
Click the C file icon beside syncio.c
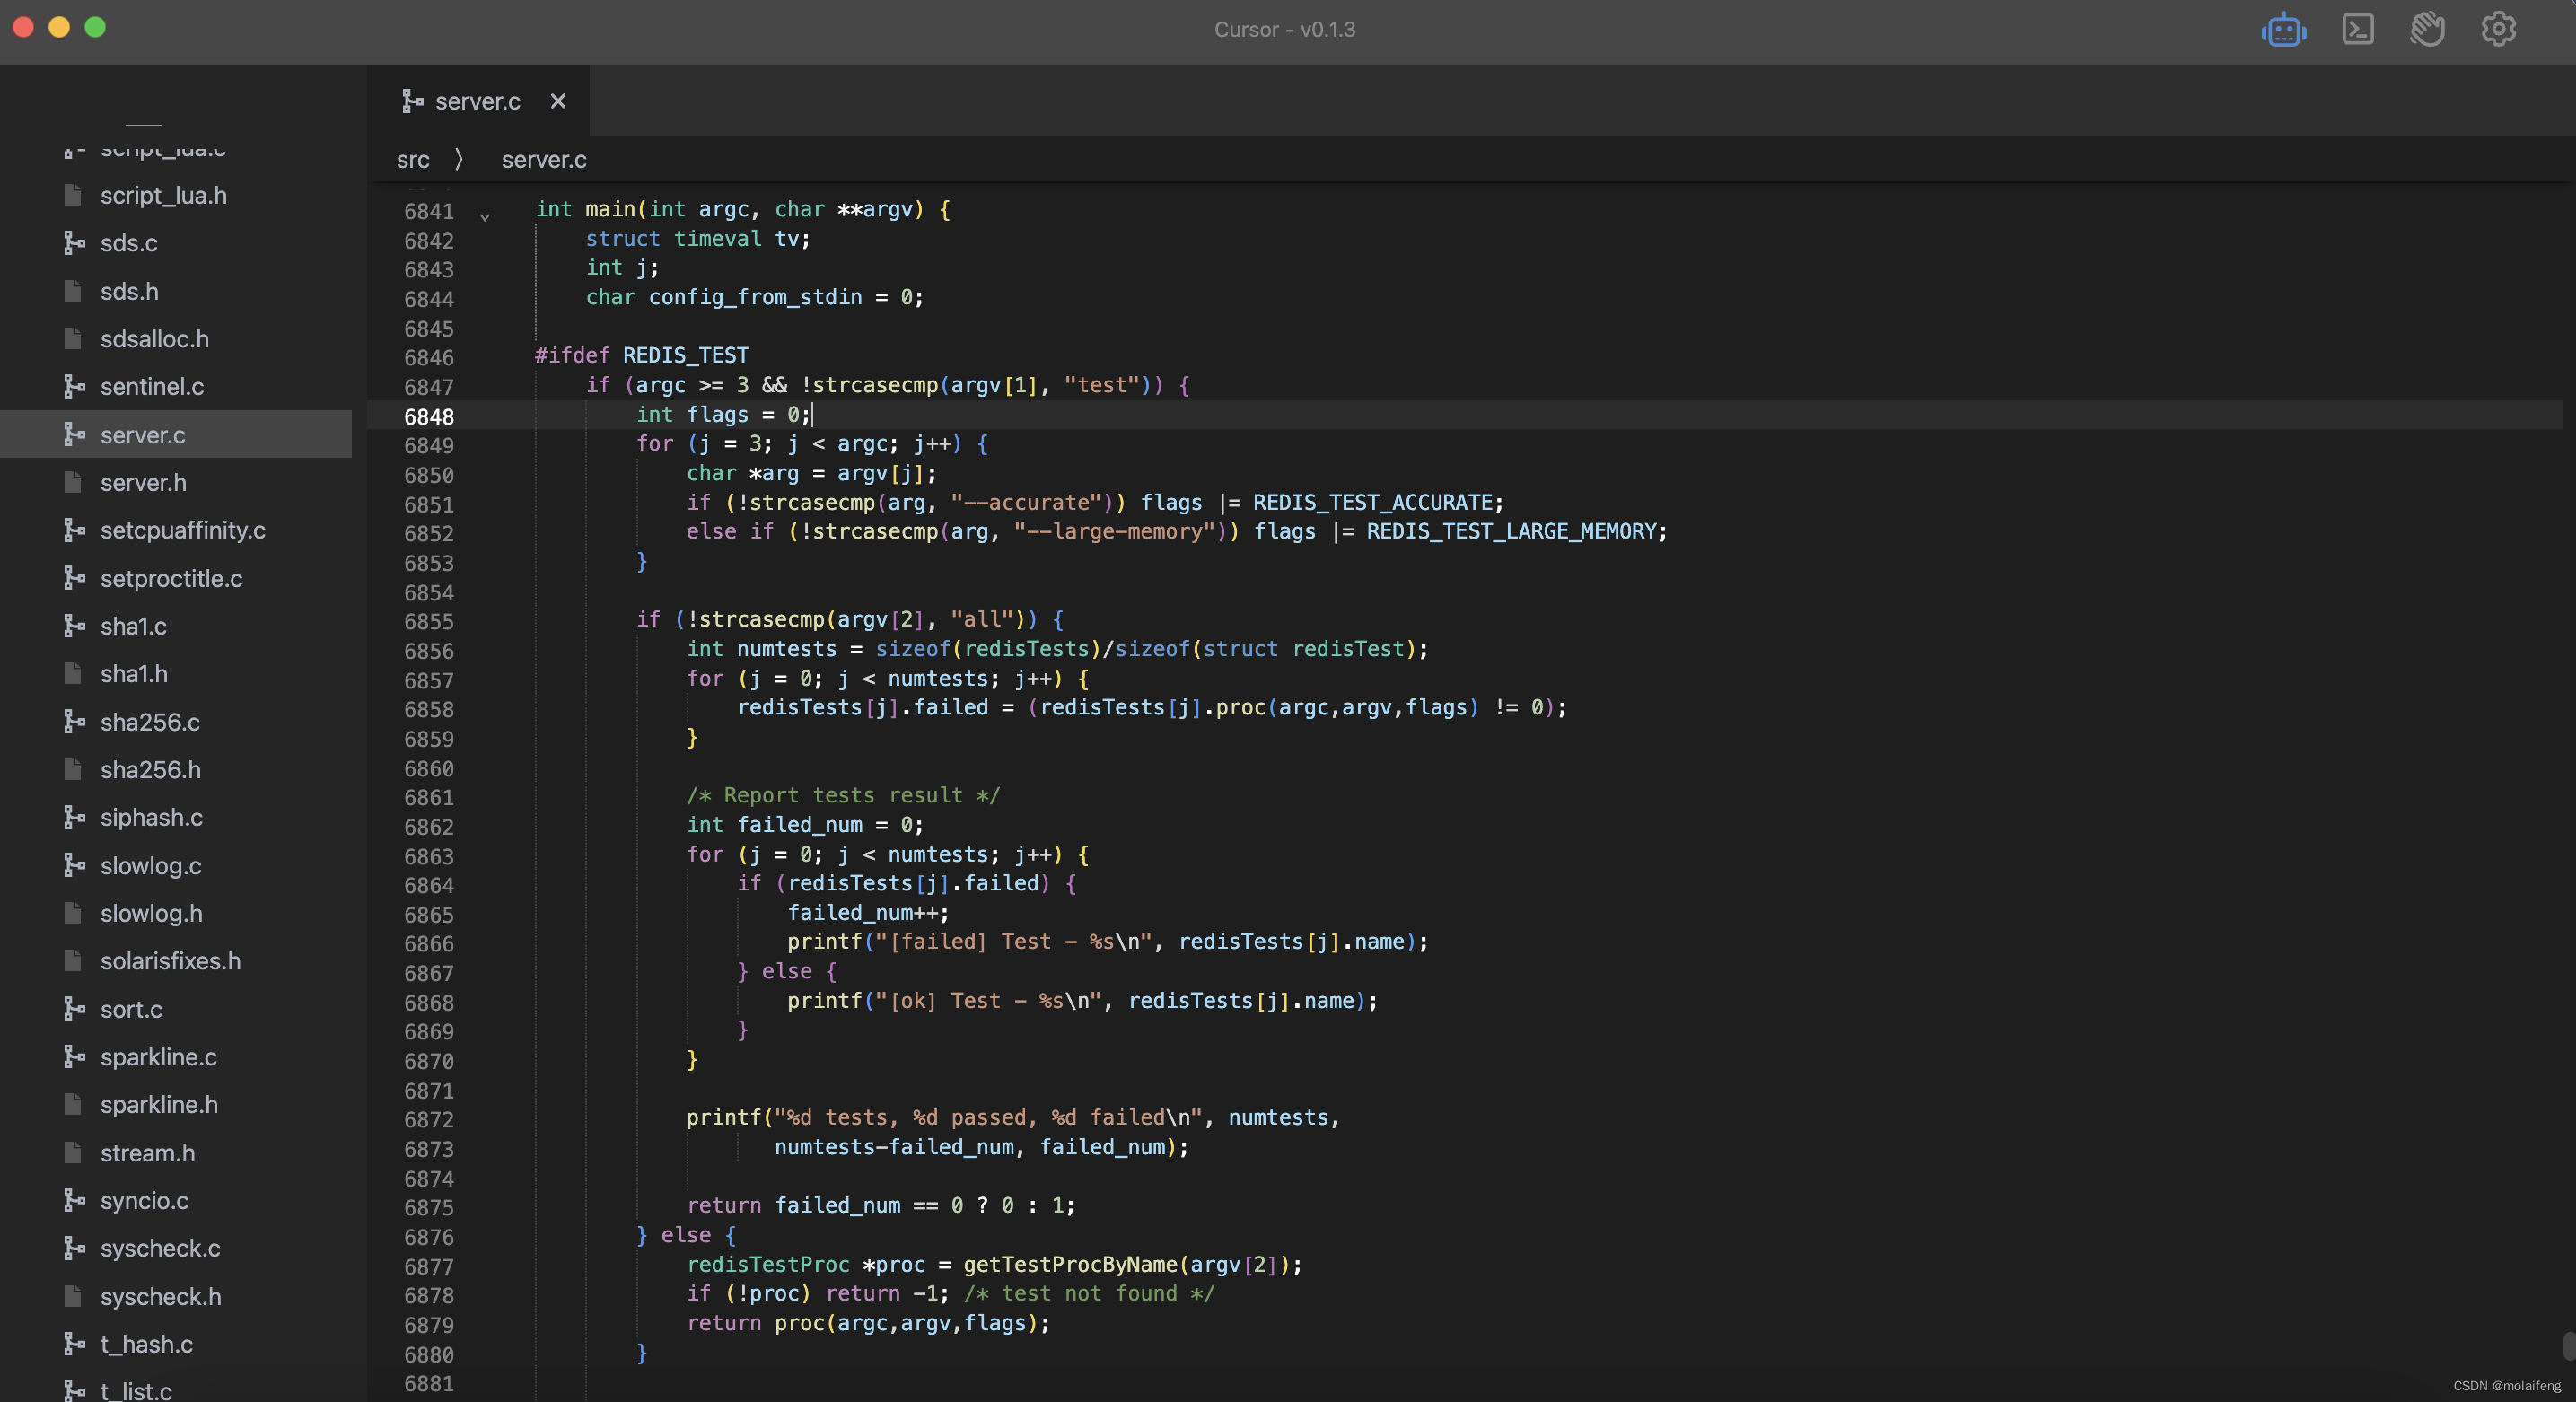(74, 1199)
